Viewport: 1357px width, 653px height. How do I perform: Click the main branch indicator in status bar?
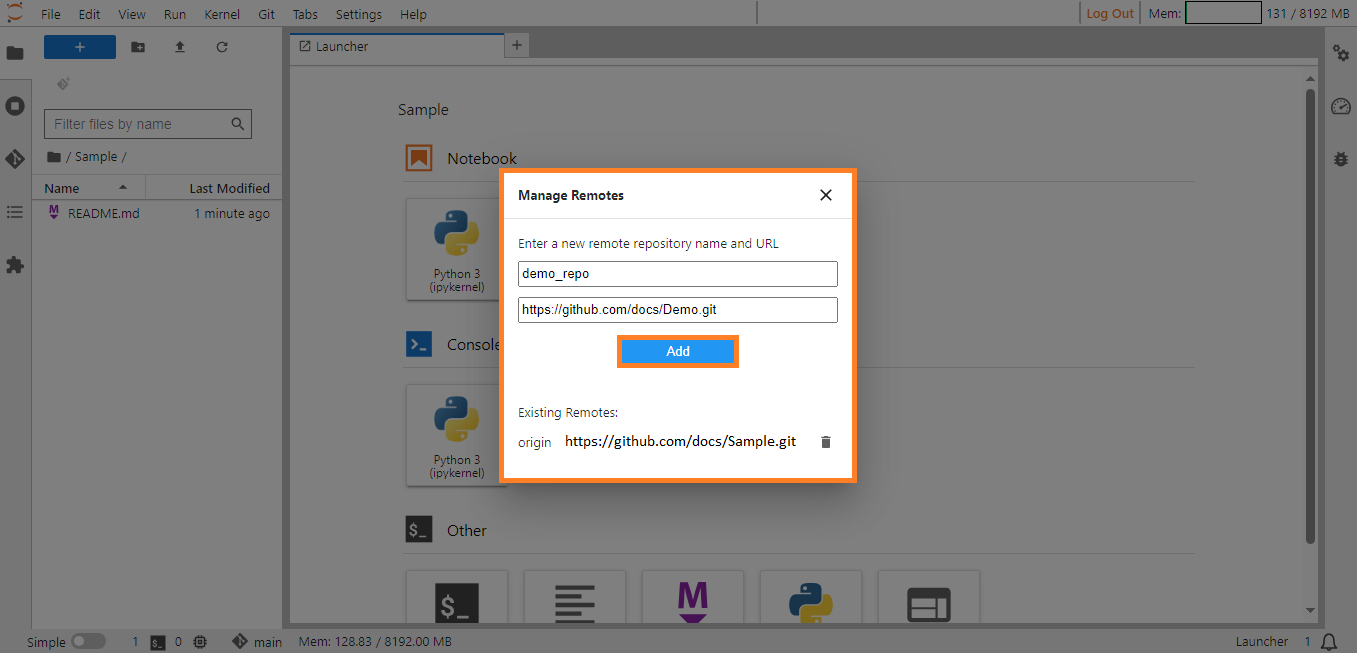[x=257, y=642]
